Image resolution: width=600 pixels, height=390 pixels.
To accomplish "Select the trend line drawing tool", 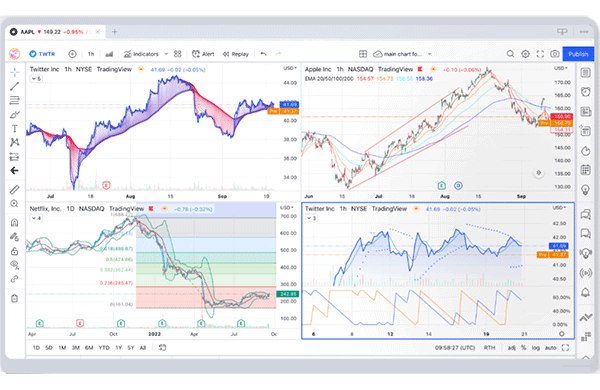I will (x=15, y=86).
